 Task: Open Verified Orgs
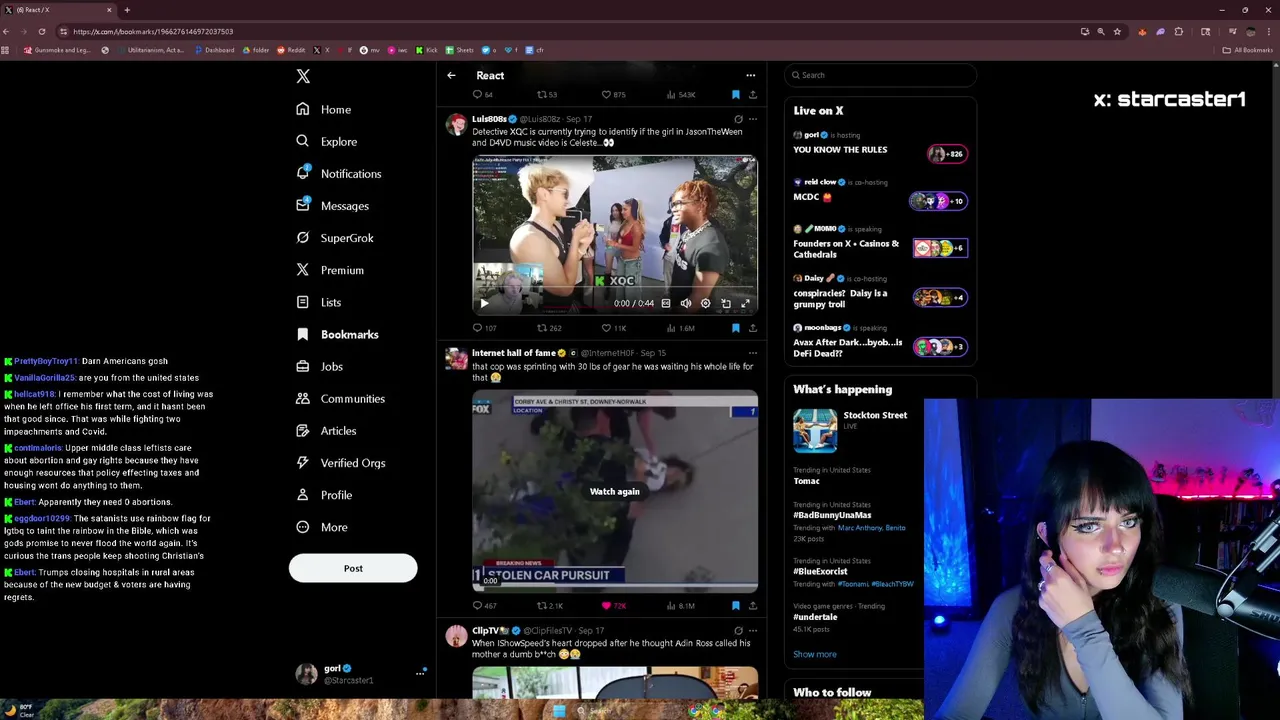point(340,462)
